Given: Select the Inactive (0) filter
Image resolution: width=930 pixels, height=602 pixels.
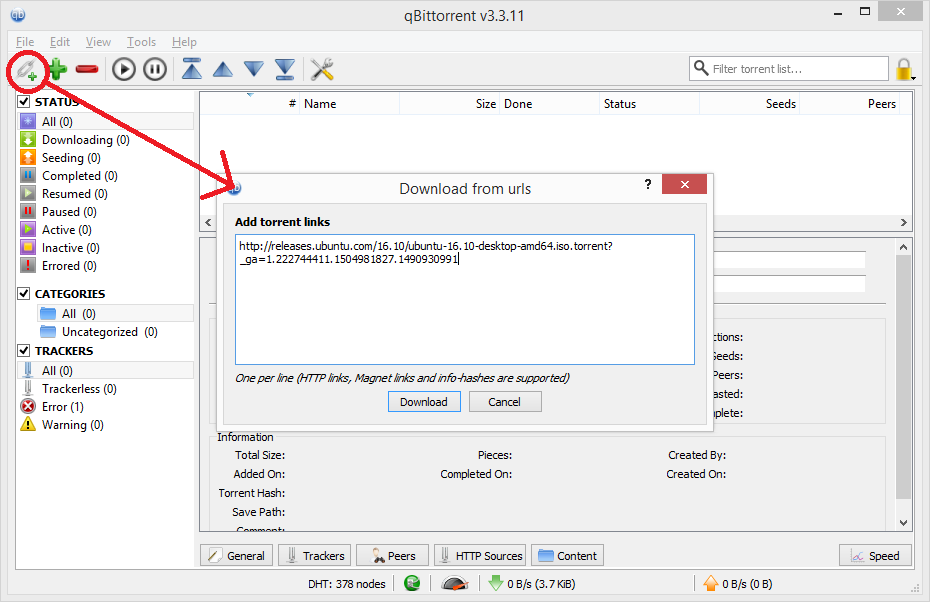Looking at the screenshot, I should coord(106,248).
